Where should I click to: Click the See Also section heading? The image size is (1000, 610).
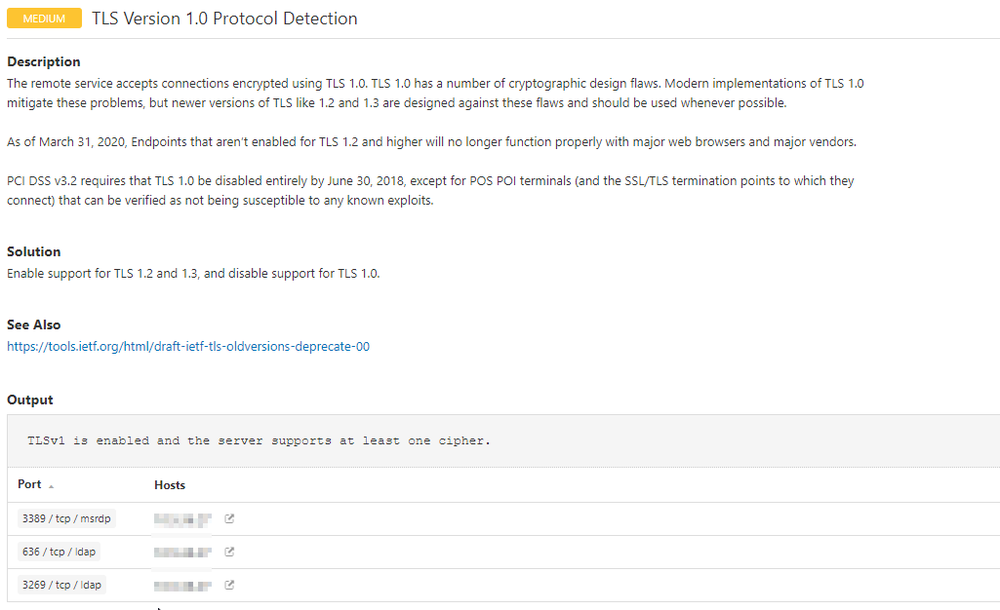[x=34, y=325]
